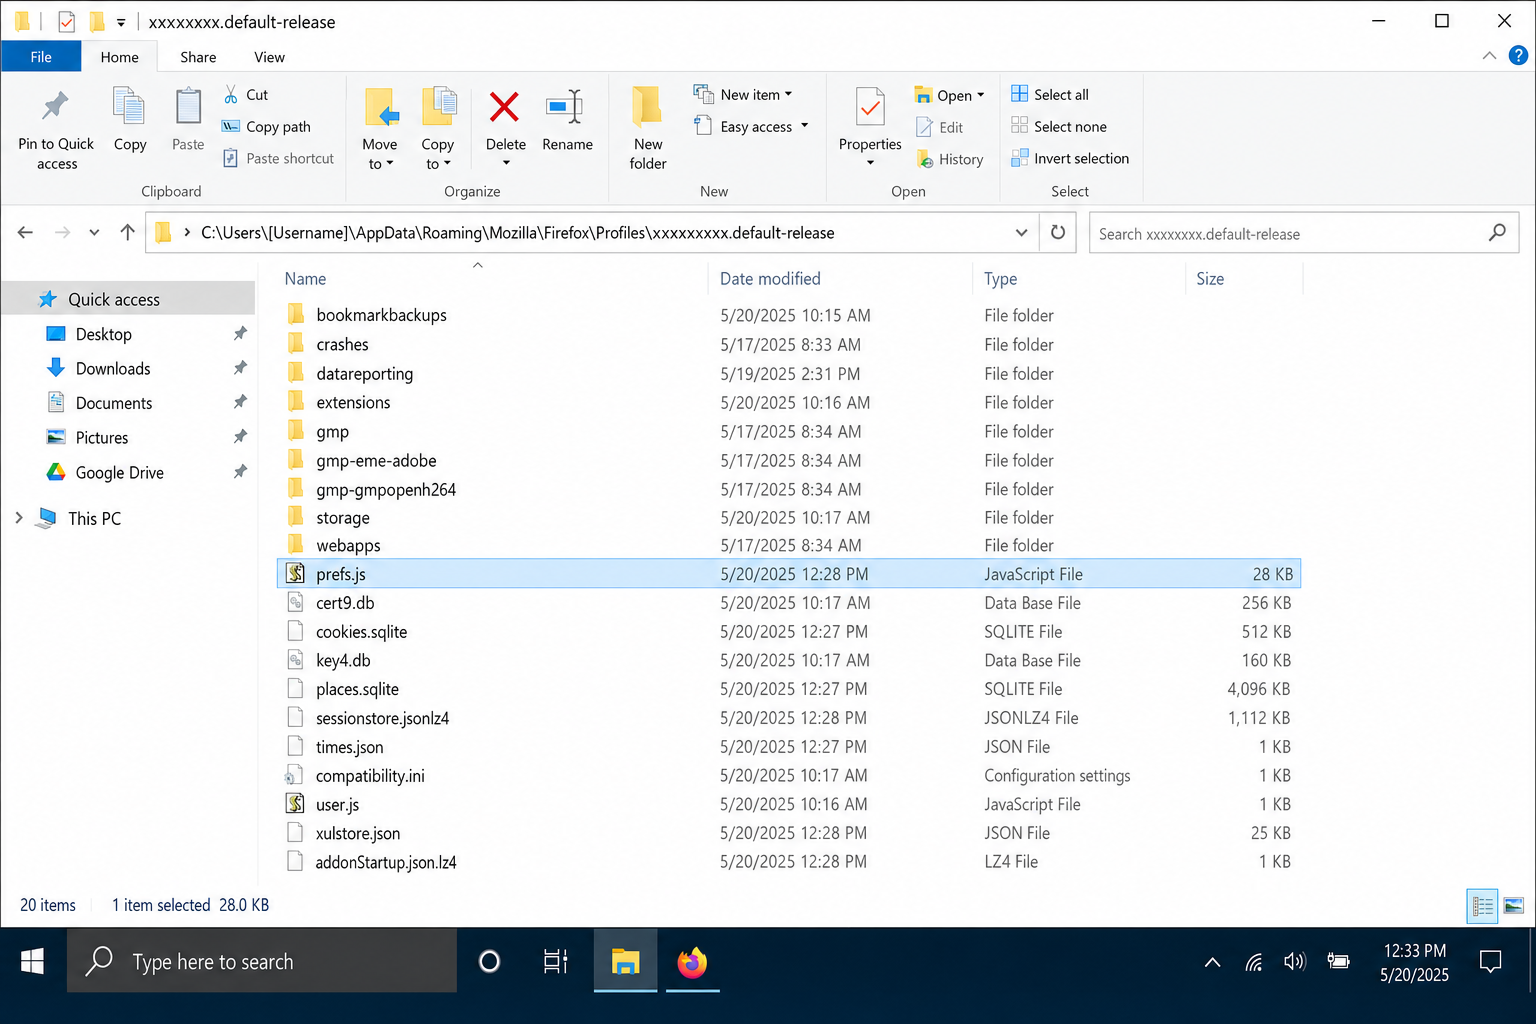Switch to the Share ribbon tab
The width and height of the screenshot is (1536, 1024).
click(198, 57)
